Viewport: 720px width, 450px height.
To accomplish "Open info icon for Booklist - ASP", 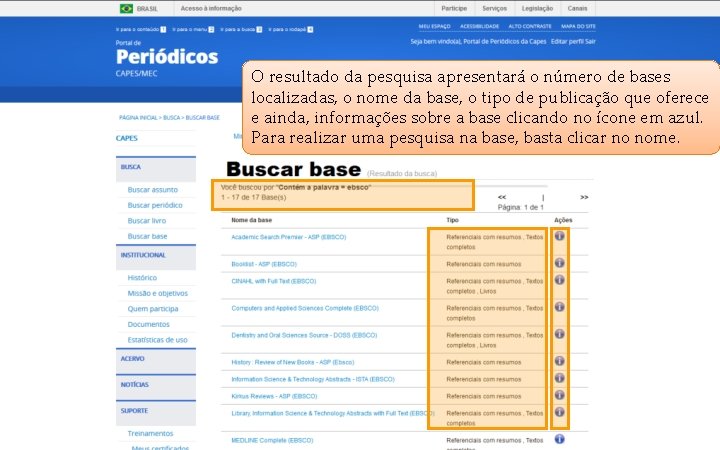I will click(x=559, y=263).
